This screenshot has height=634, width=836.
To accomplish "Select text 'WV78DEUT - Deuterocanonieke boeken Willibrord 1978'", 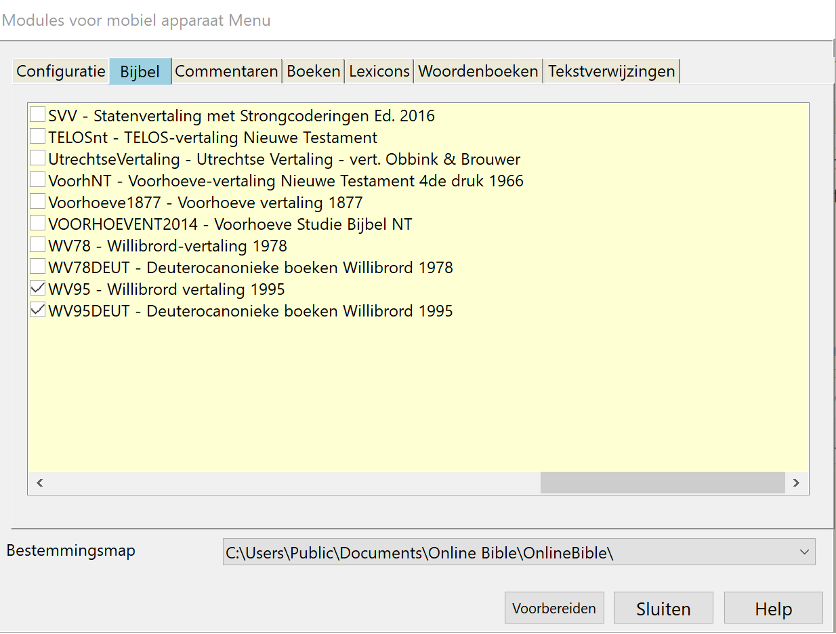I will coord(251,268).
